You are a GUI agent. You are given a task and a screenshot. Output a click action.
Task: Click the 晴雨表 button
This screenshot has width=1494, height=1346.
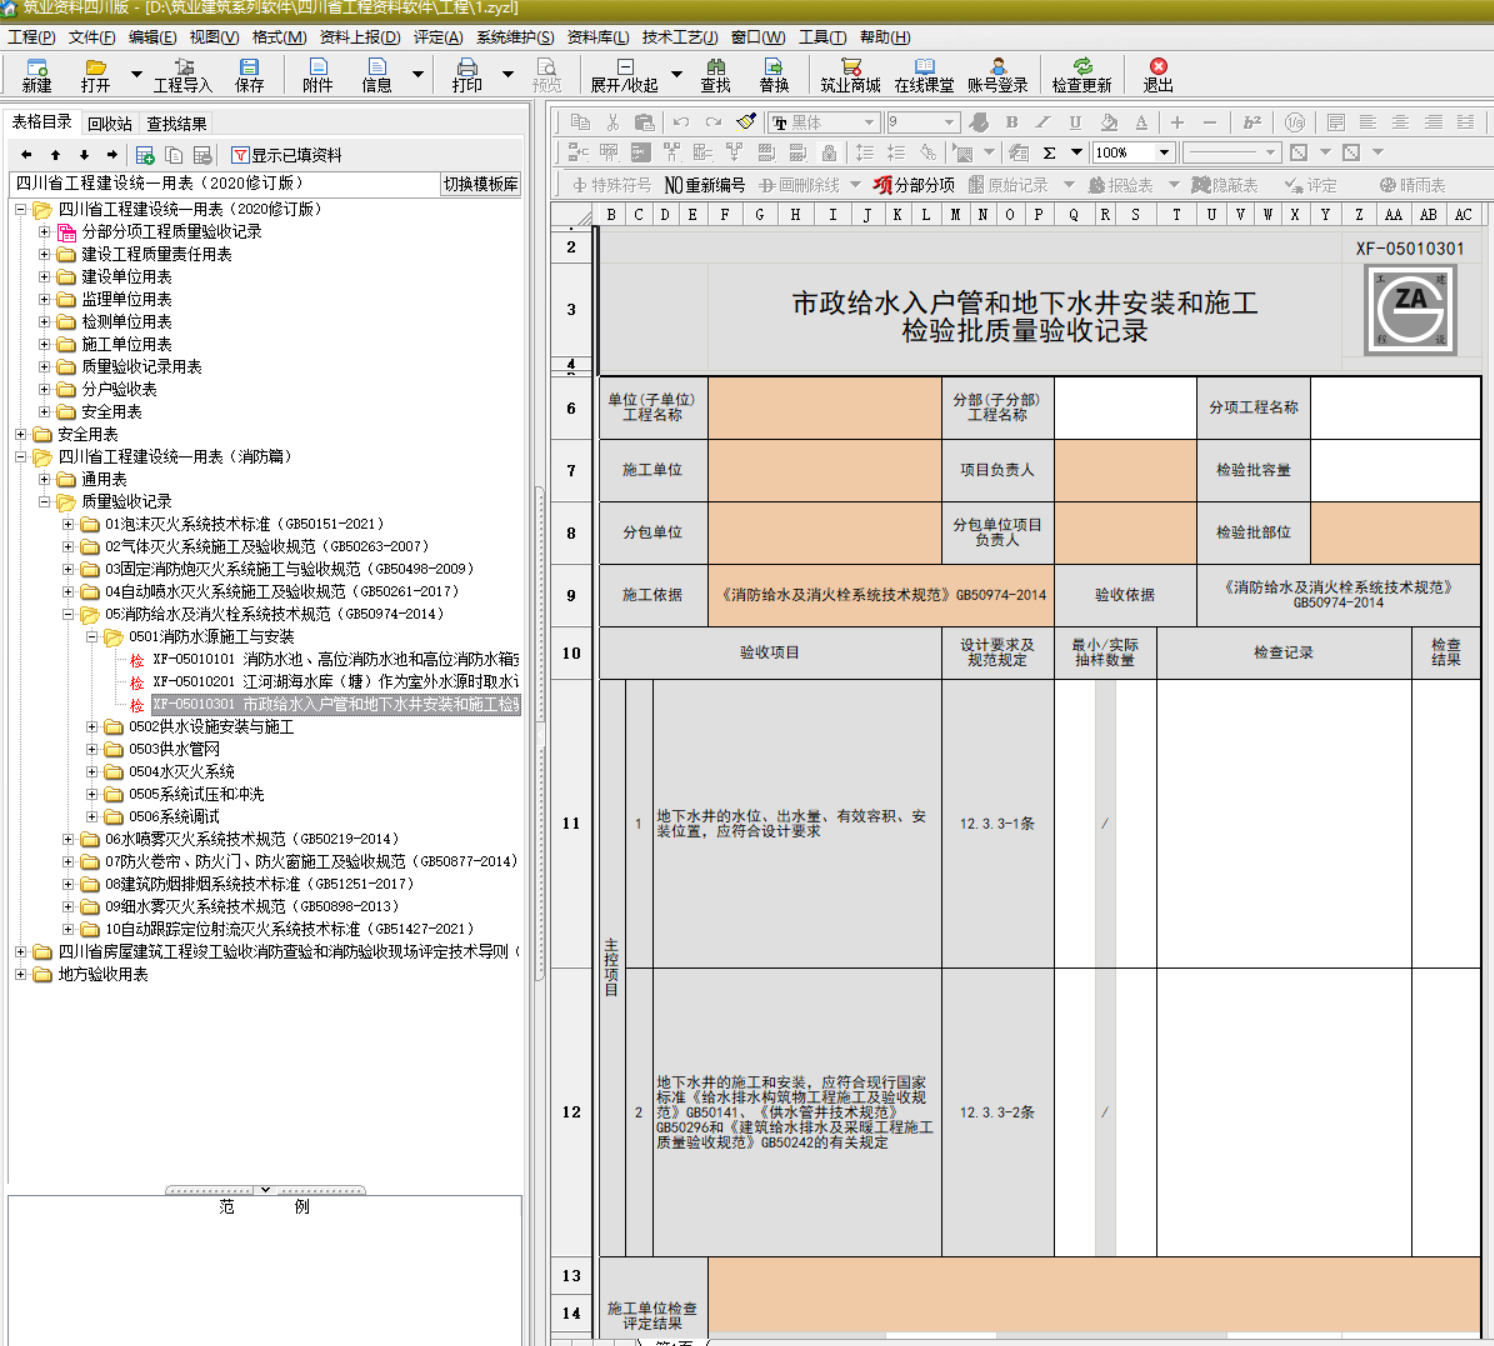pyautogui.click(x=1412, y=185)
